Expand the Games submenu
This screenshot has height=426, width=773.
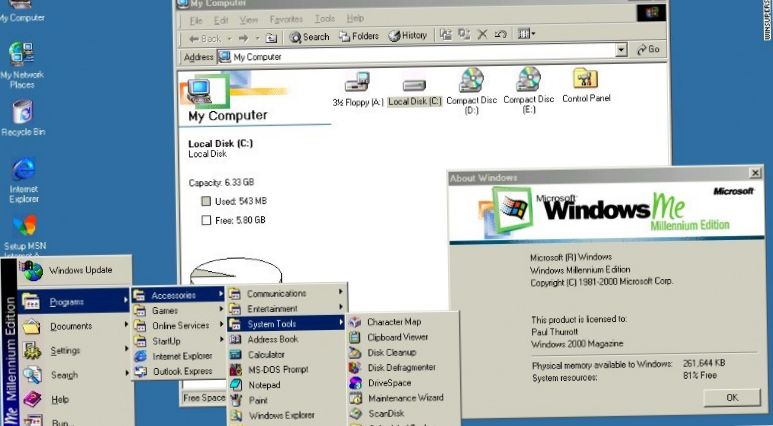pos(178,311)
